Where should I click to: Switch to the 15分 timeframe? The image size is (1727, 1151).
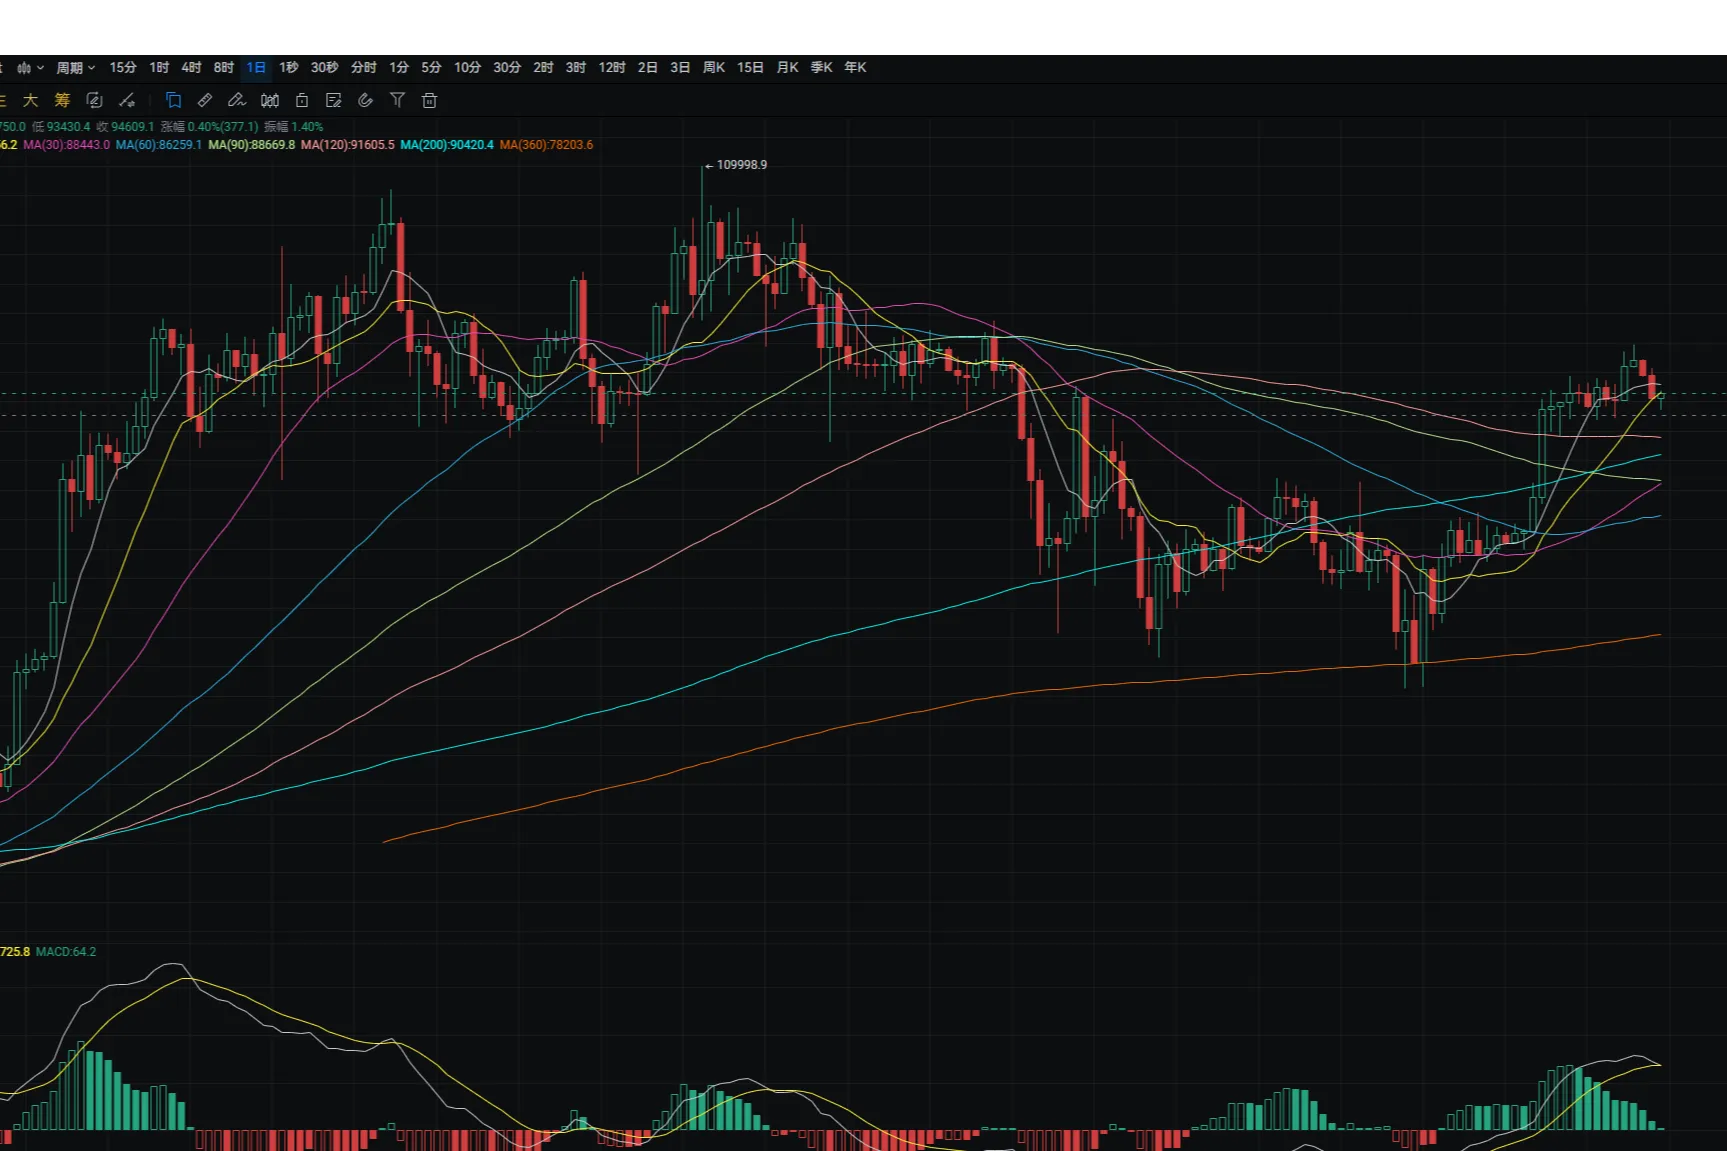123,68
